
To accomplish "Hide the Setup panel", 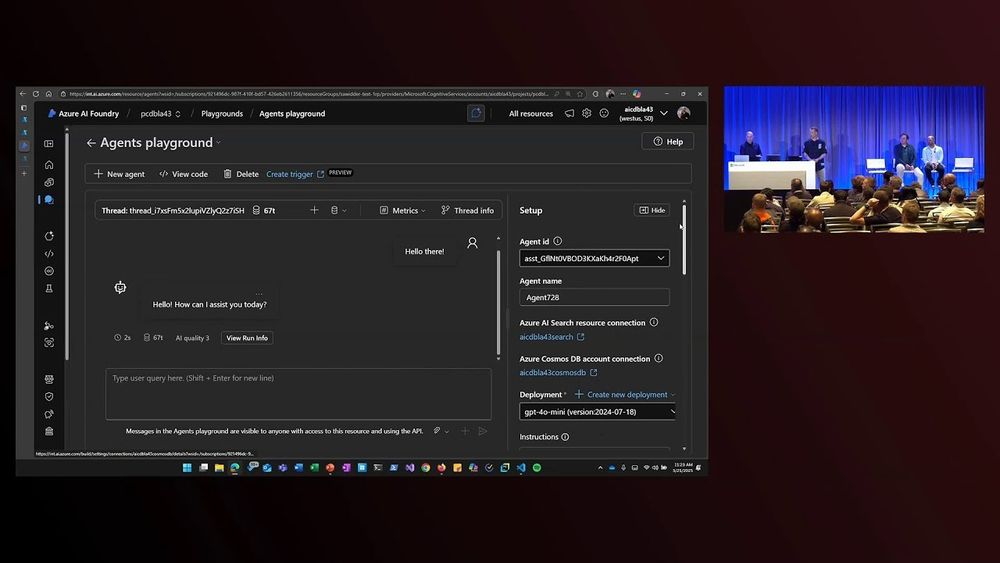I will [x=652, y=210].
